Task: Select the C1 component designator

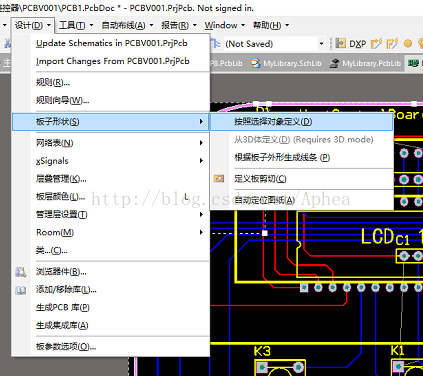Action: pos(403,240)
